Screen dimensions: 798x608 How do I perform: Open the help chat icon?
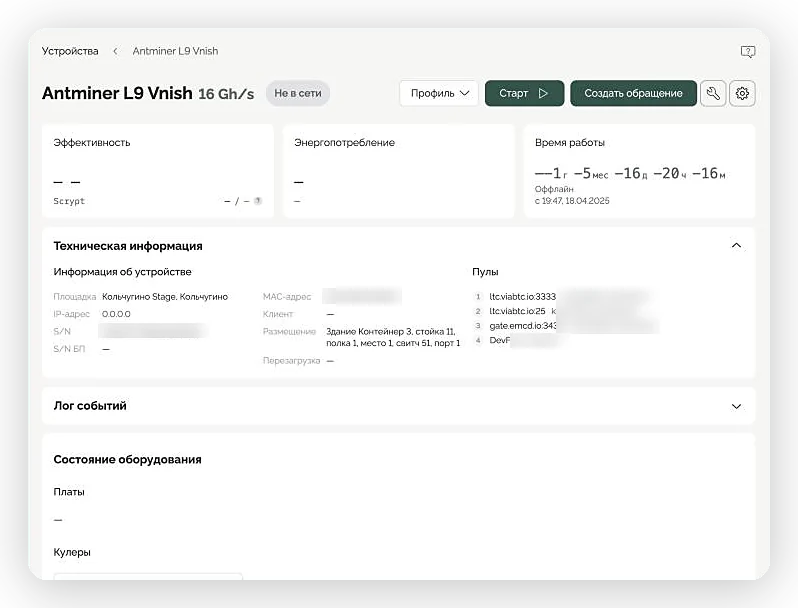tap(748, 51)
